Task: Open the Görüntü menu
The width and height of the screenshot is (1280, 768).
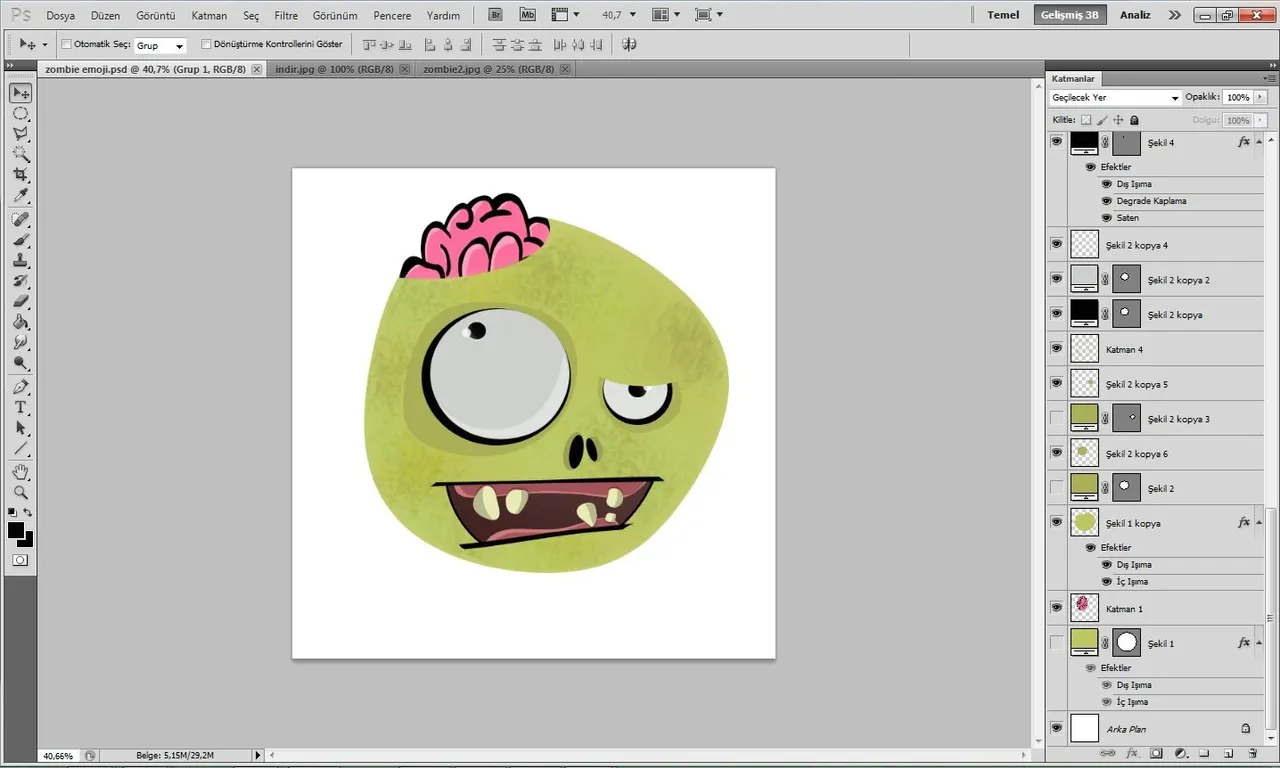Action: (156, 16)
